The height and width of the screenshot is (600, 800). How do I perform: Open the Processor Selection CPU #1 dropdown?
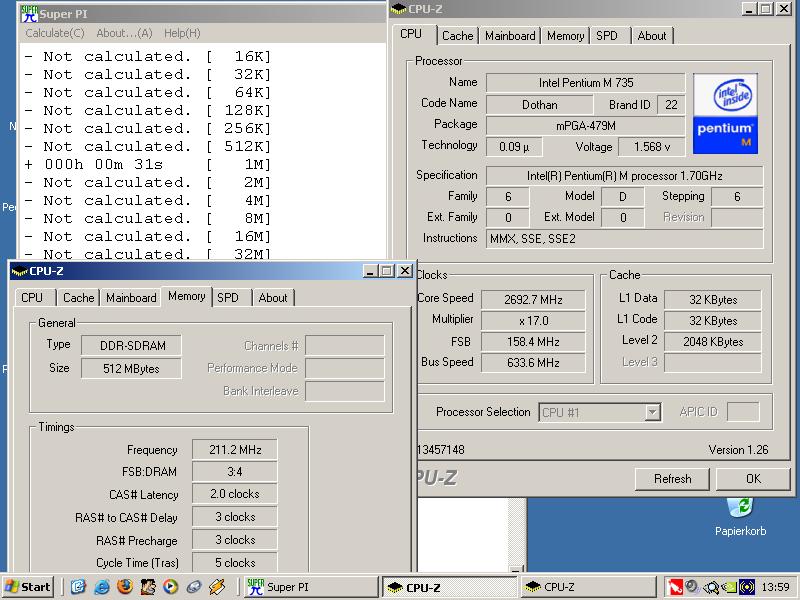point(600,412)
